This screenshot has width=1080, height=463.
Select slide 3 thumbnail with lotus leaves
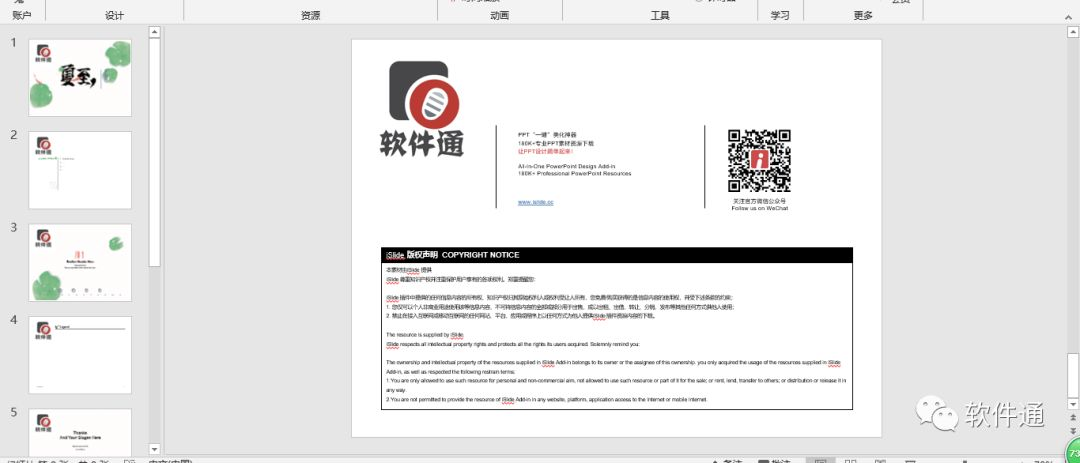80,263
